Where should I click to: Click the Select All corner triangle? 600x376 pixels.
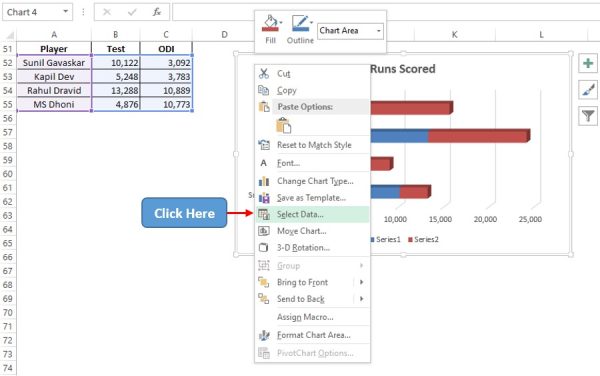click(x=9, y=35)
